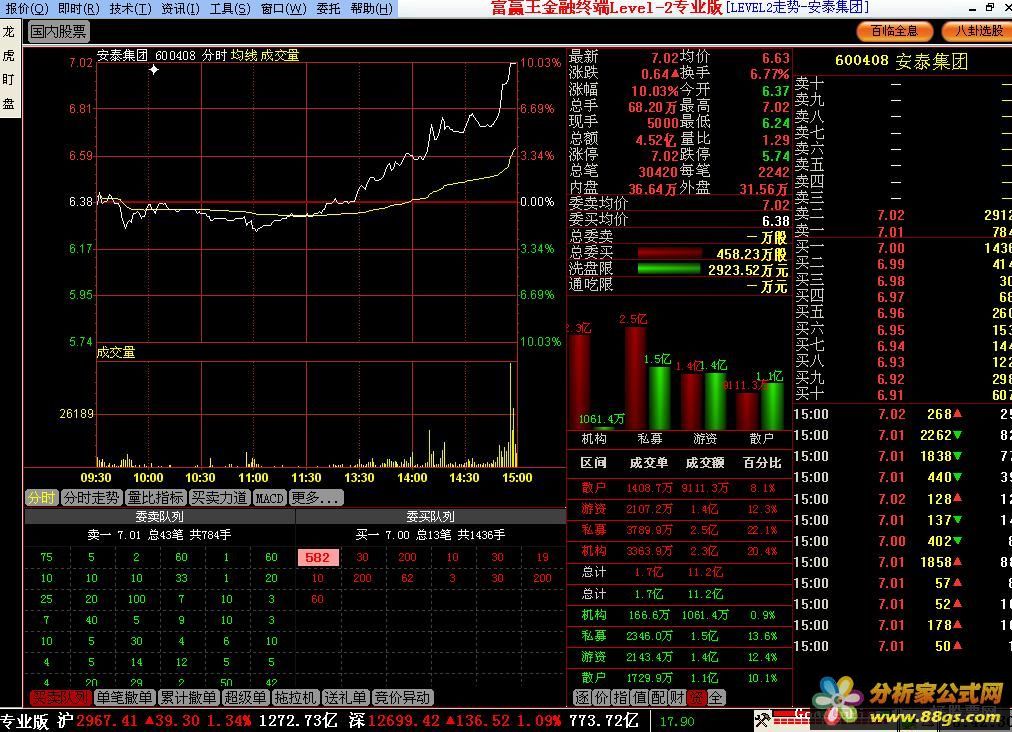Viewport: 1012px width, 732px height.
Task: Select the 拖拉机 bottom tab
Action: tap(295, 698)
